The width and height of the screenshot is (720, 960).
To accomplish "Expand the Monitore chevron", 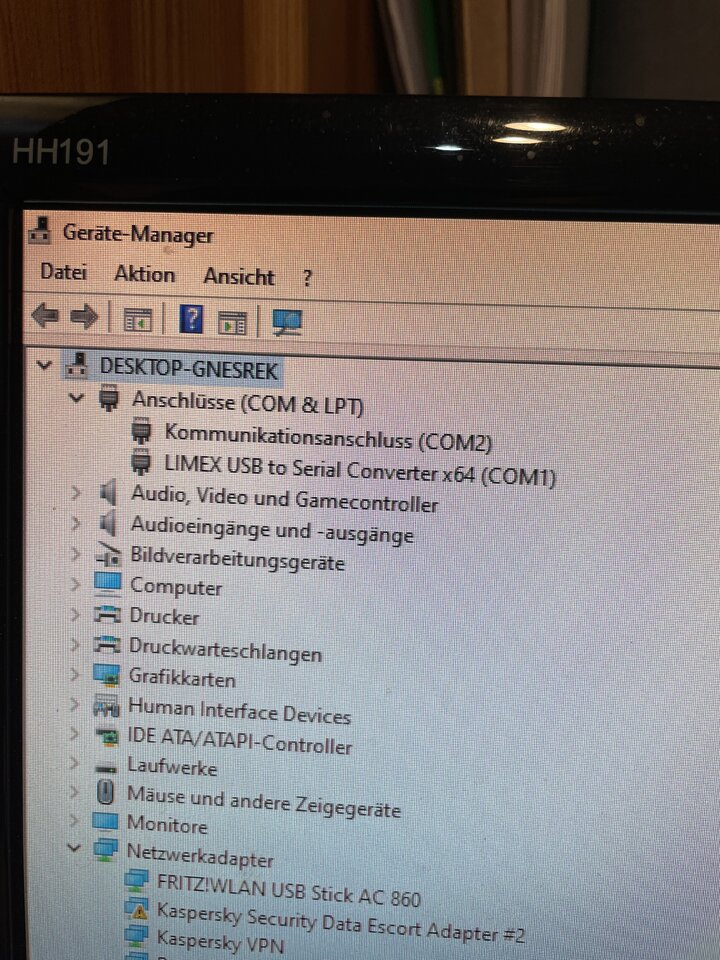I will (x=74, y=820).
